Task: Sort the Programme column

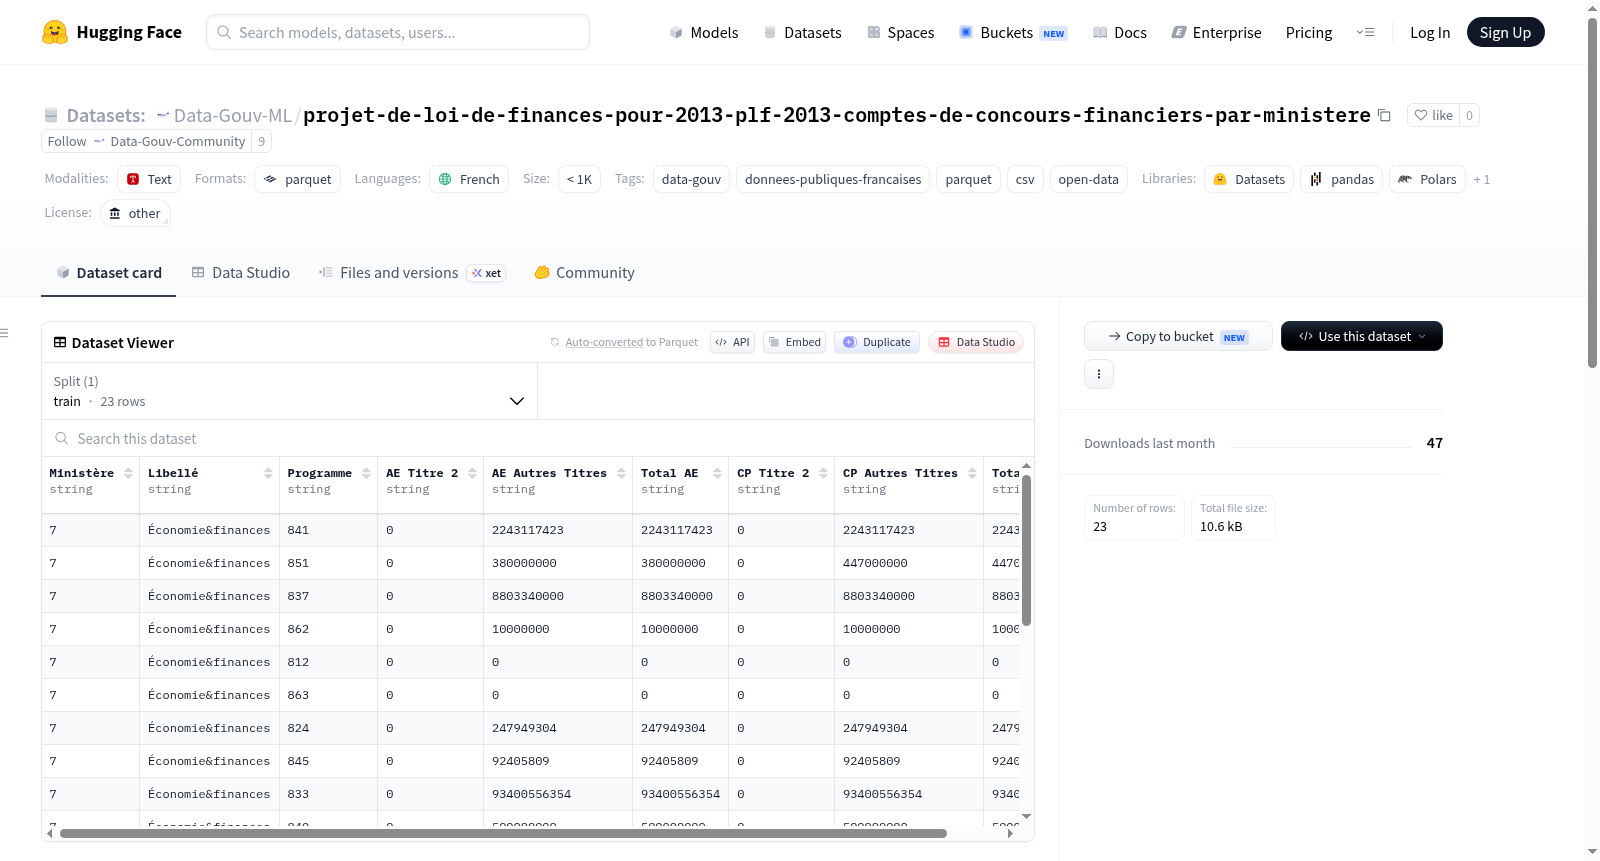Action: click(x=366, y=473)
